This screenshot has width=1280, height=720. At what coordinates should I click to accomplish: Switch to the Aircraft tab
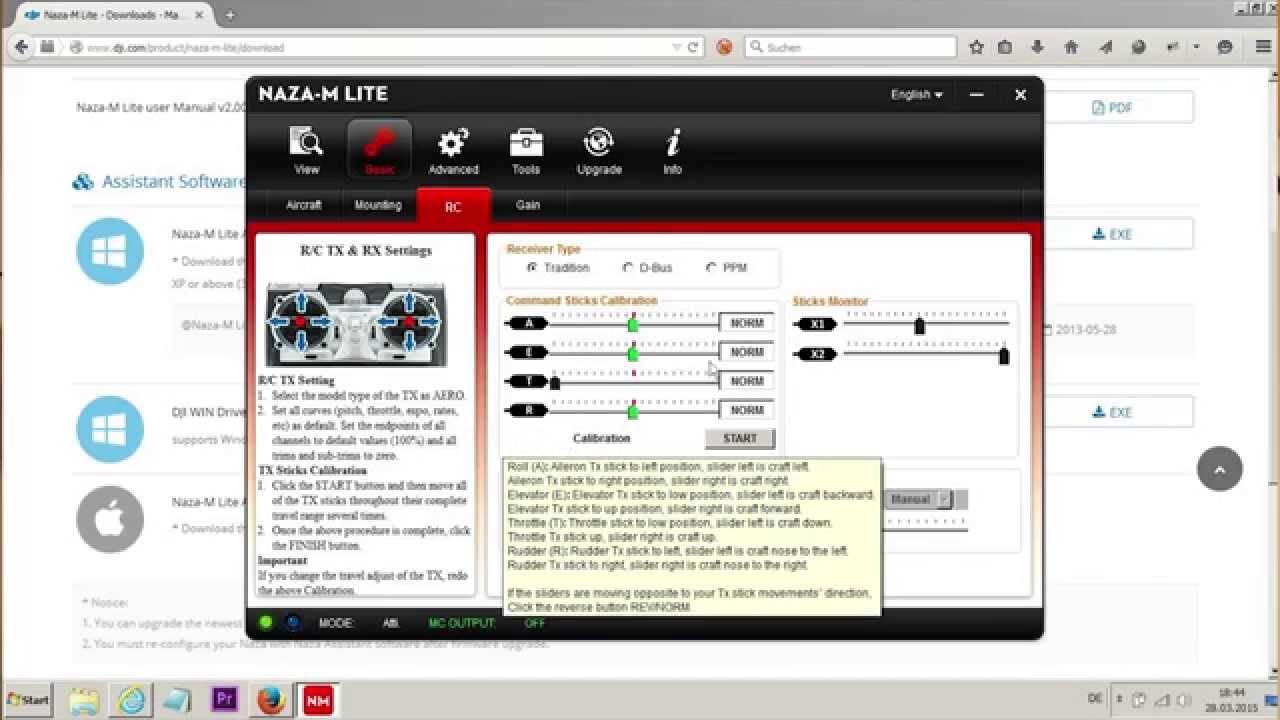click(304, 205)
